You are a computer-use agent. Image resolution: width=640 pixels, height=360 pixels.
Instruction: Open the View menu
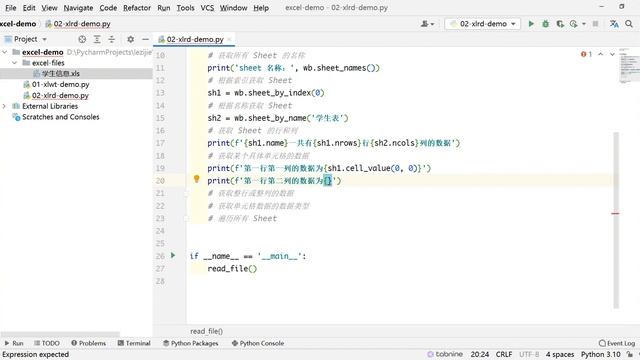[x=49, y=8]
